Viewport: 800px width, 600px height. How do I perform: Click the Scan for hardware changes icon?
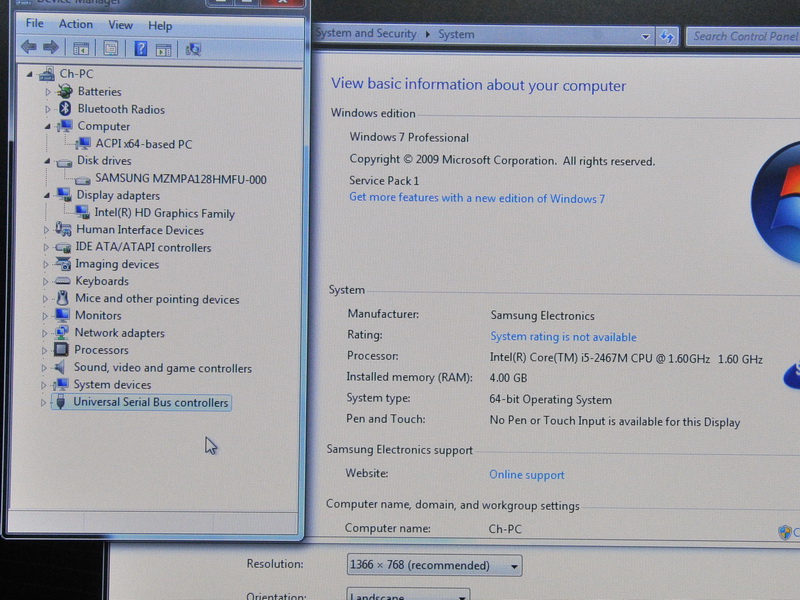click(193, 49)
